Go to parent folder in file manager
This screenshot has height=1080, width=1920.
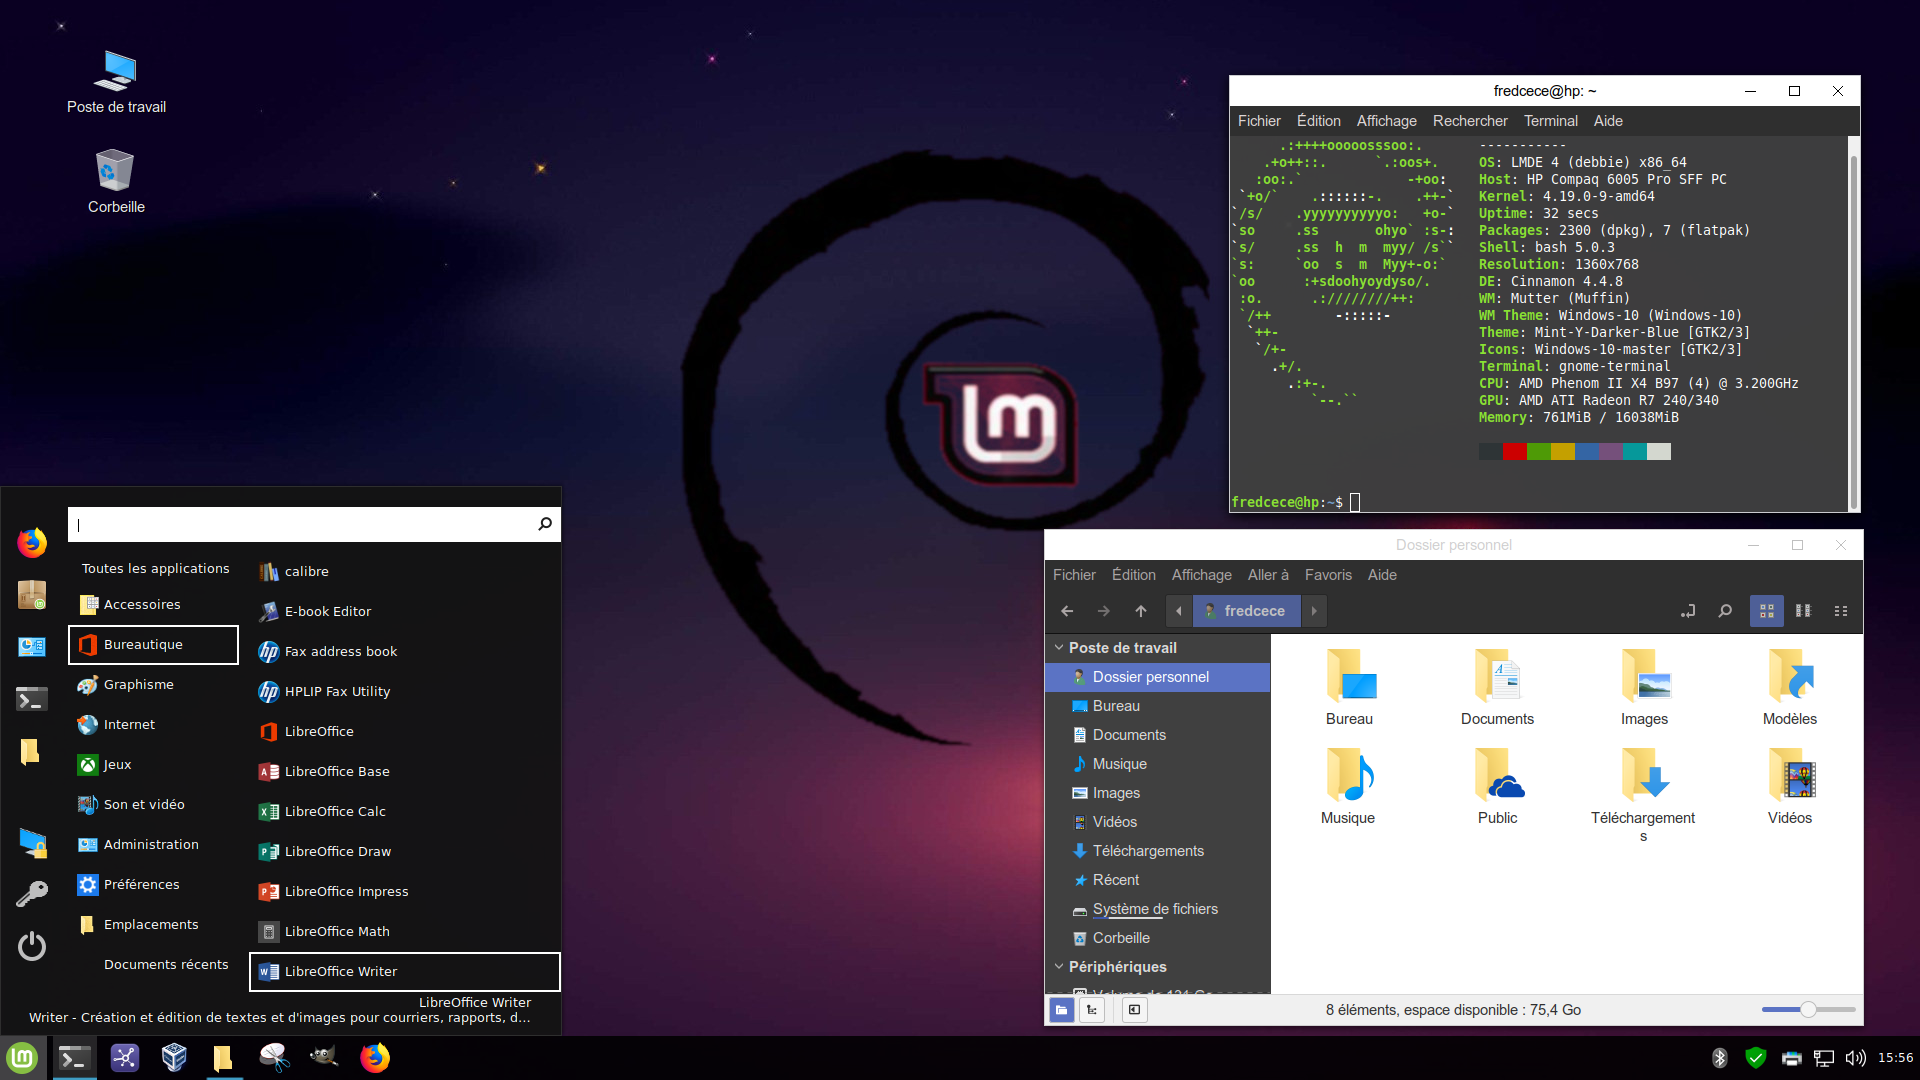(x=1141, y=611)
